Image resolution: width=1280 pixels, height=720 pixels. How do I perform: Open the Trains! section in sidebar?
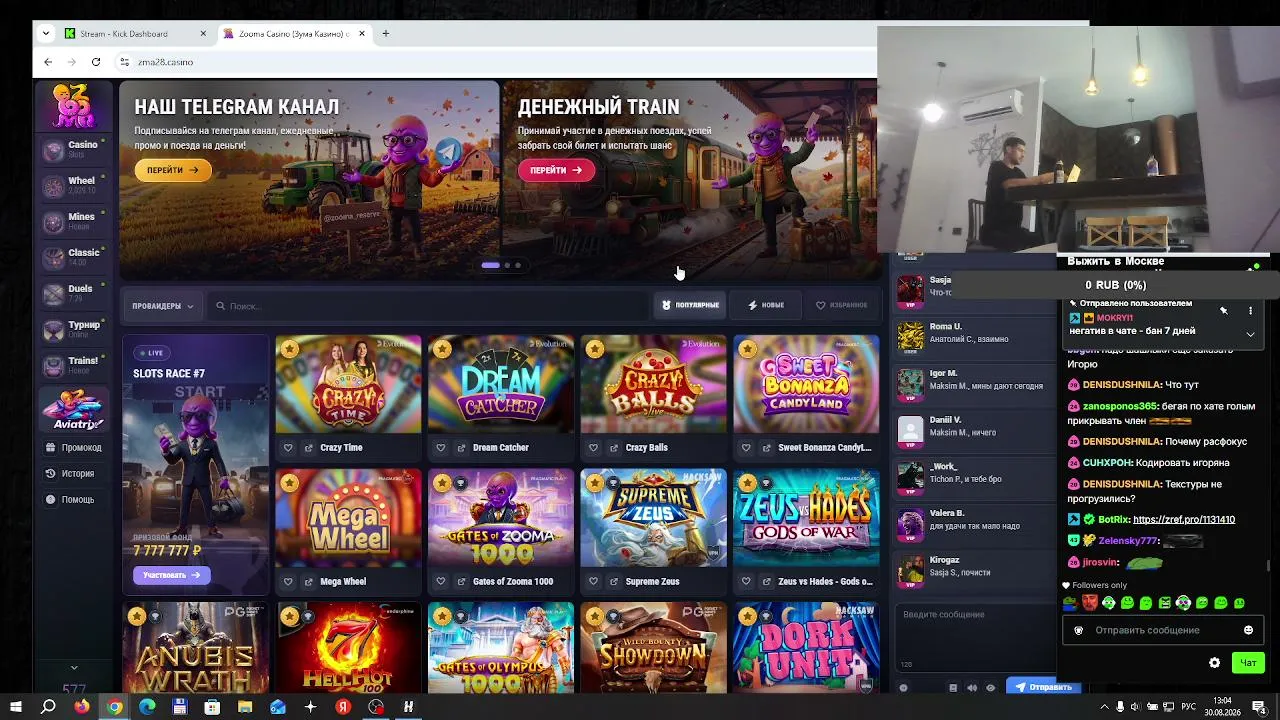pyautogui.click(x=72, y=365)
